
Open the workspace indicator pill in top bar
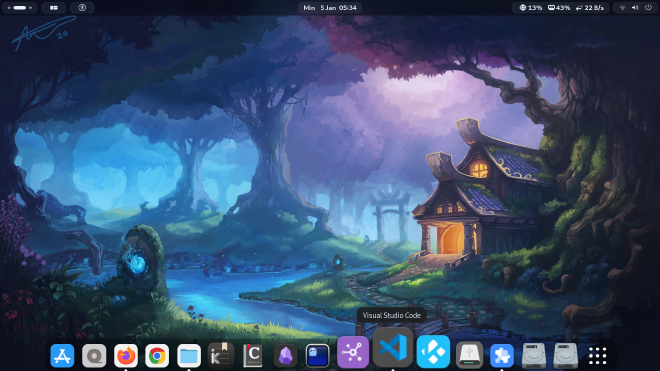pos(20,8)
